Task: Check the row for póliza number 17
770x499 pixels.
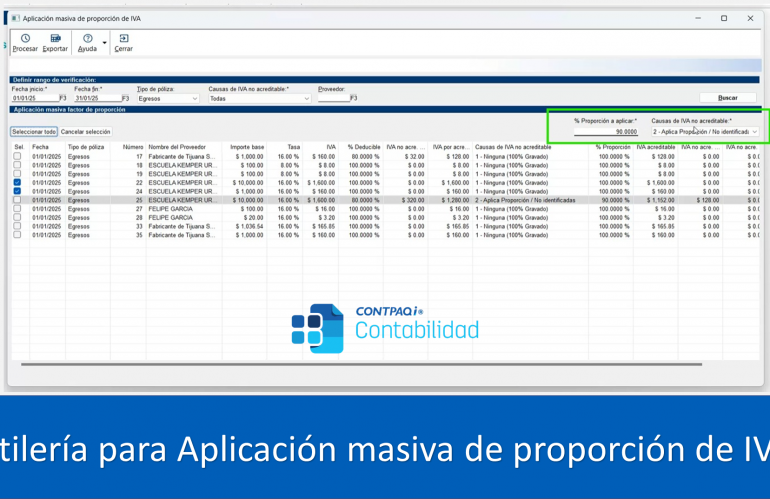Action: tap(17, 156)
